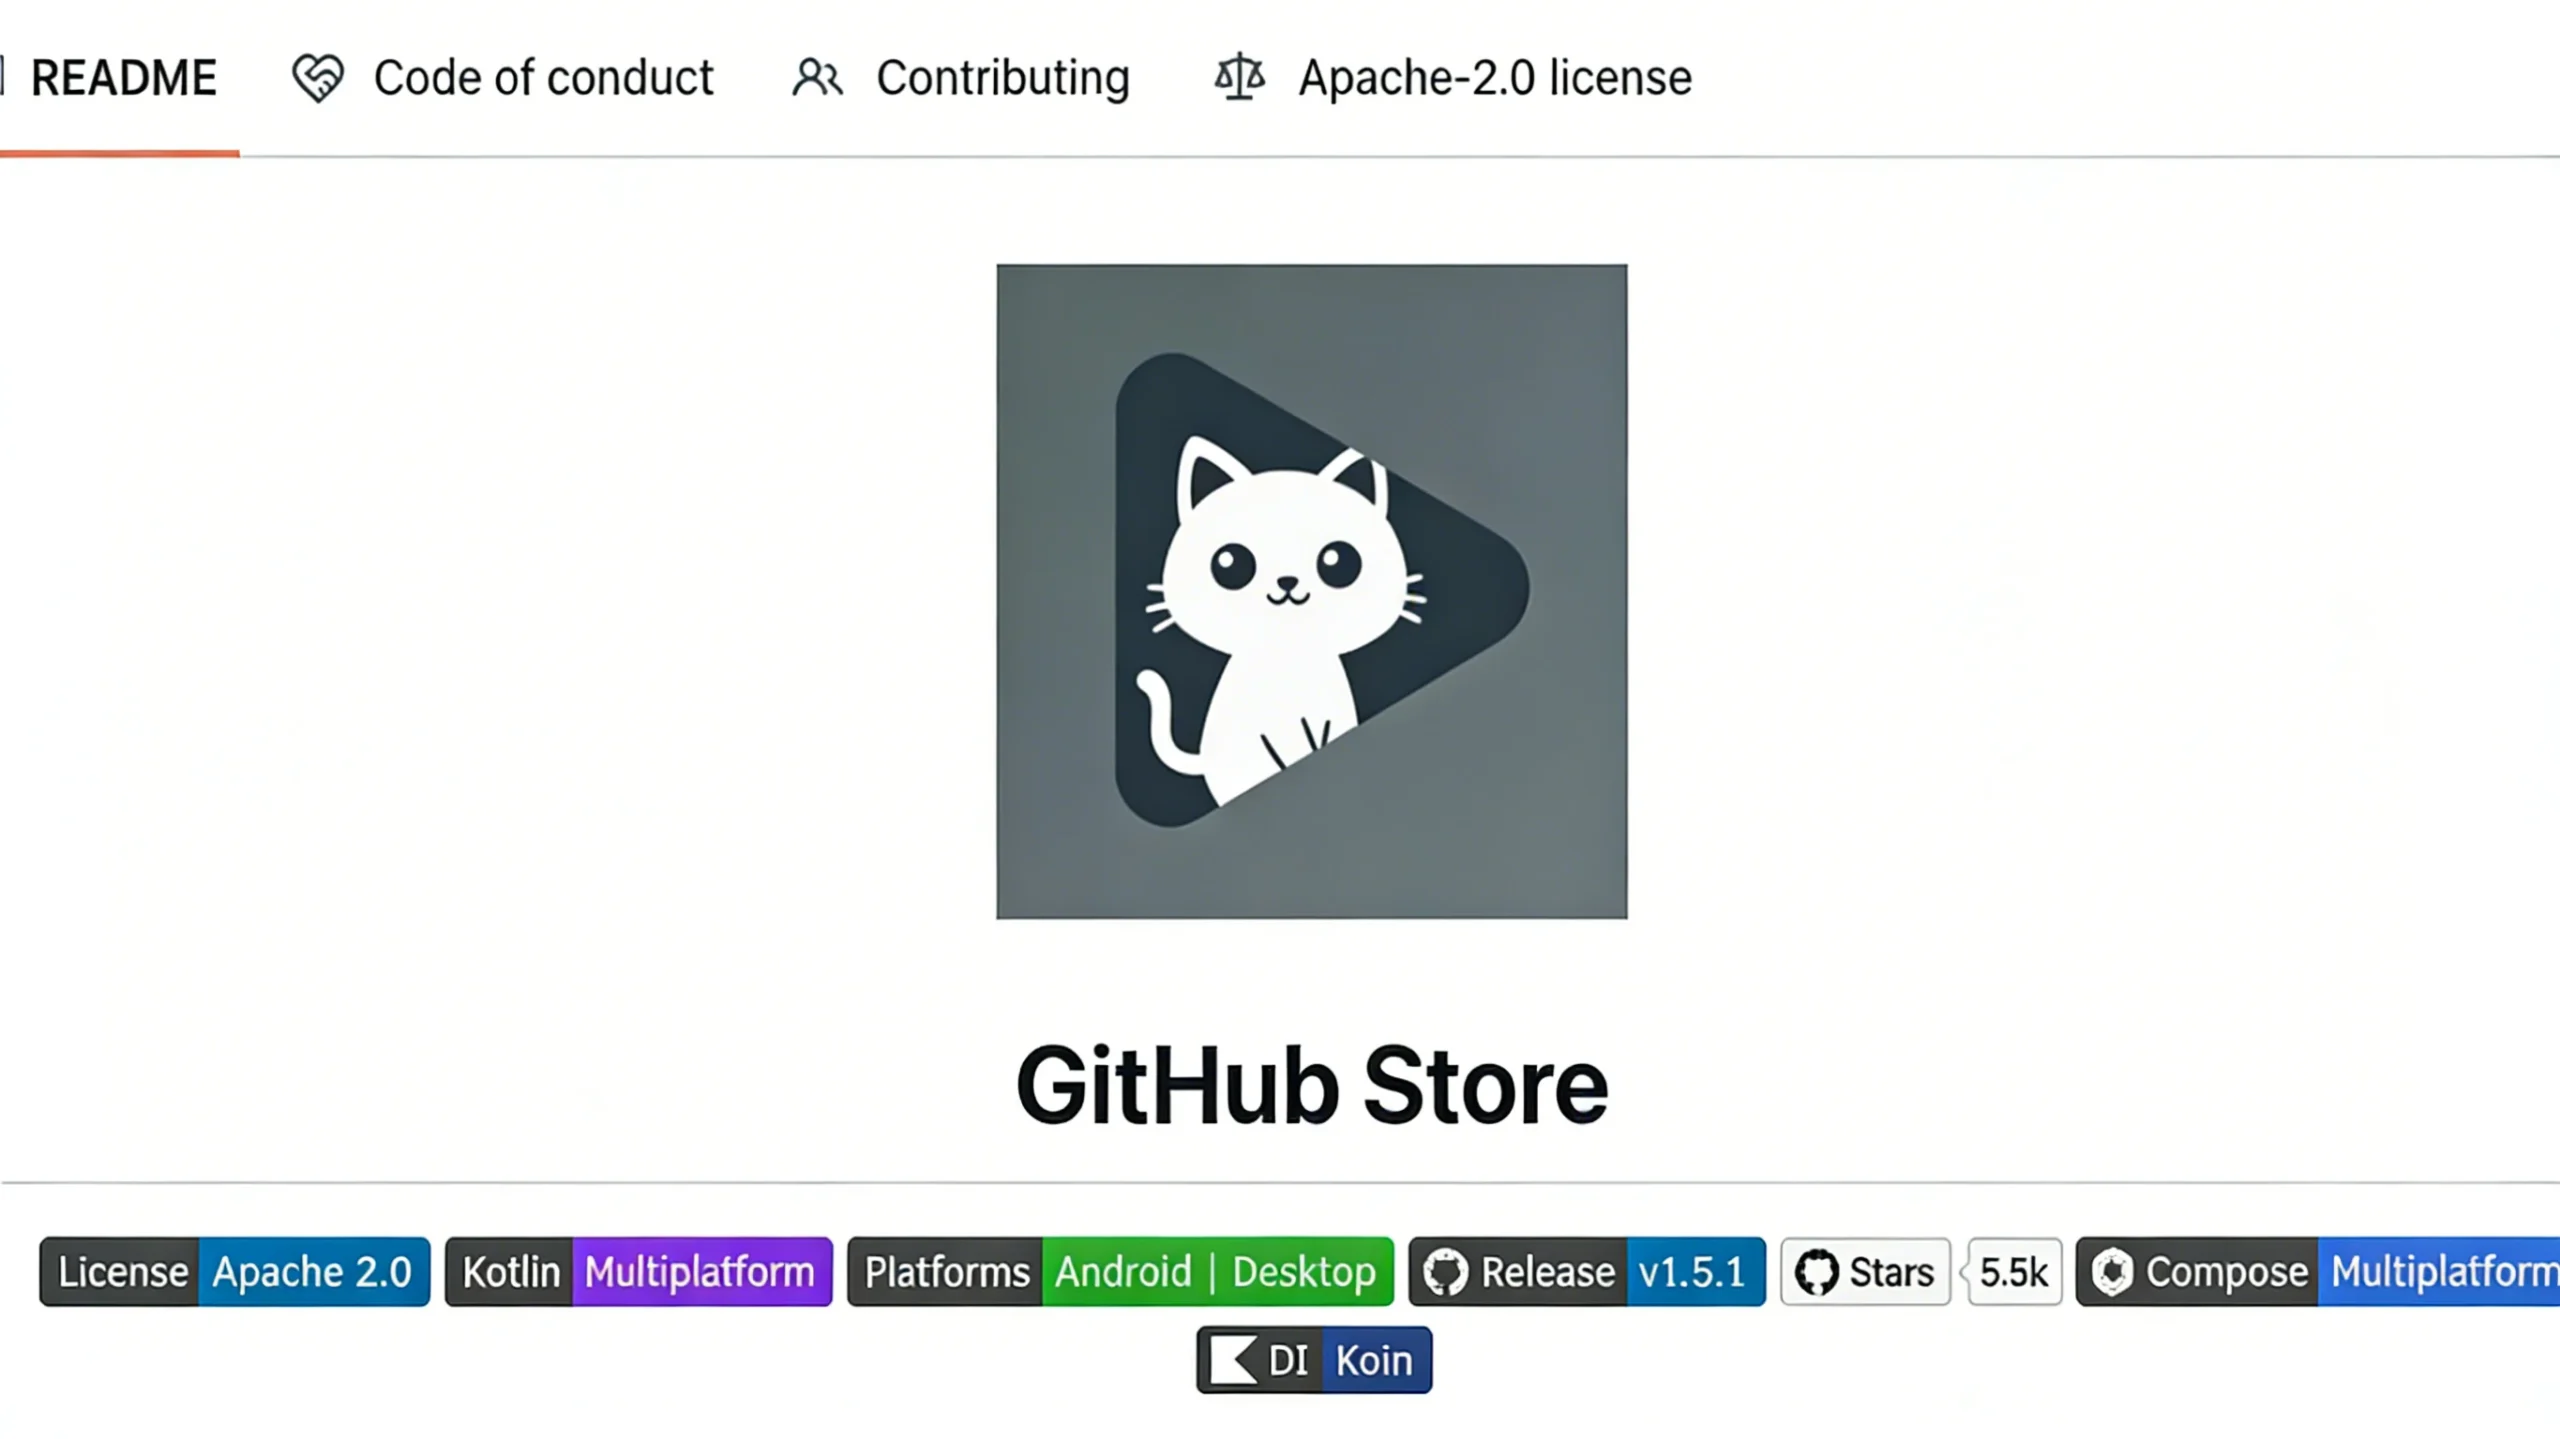The height and width of the screenshot is (1439, 2560).
Task: Click the GitHub icon in Release badge
Action: tap(1446, 1272)
